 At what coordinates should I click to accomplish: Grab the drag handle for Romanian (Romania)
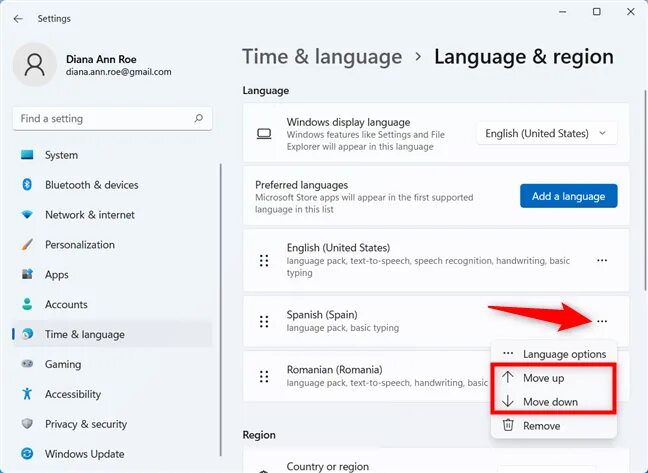pos(264,376)
